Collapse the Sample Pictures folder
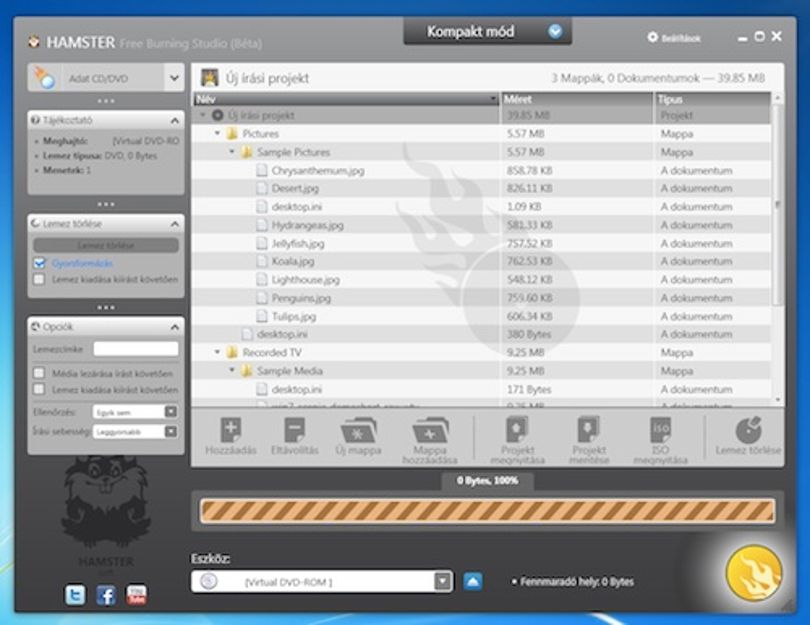Viewport: 810px width, 625px height. pos(232,152)
